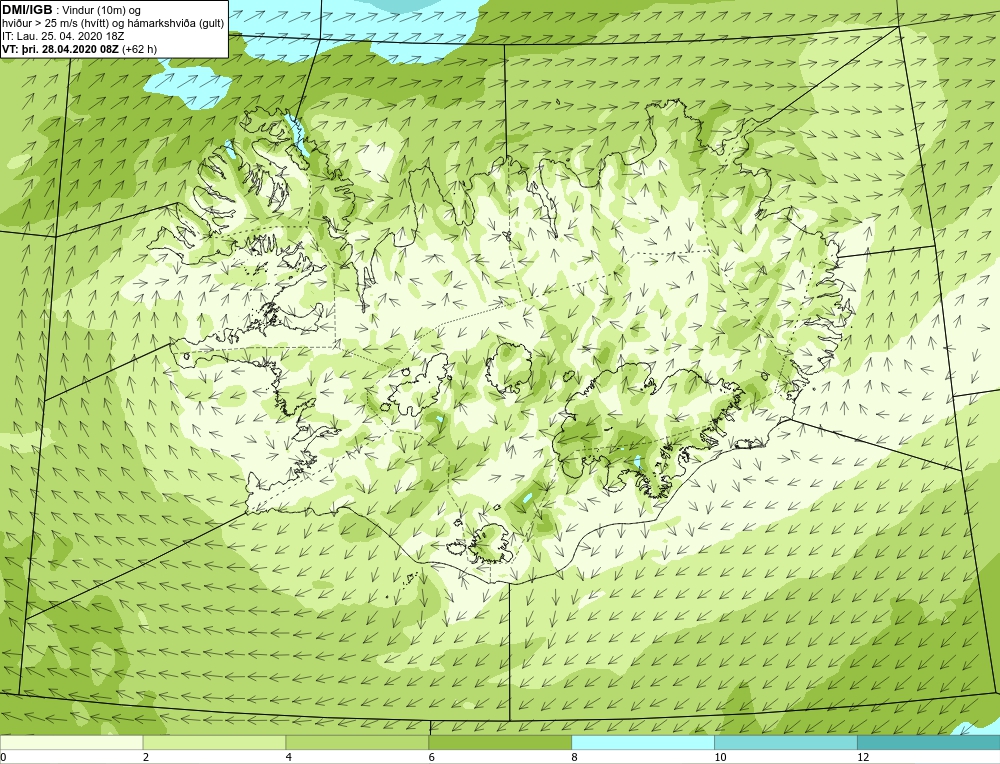Click the legend value '12'
The height and width of the screenshot is (764, 1000).
[x=863, y=757]
